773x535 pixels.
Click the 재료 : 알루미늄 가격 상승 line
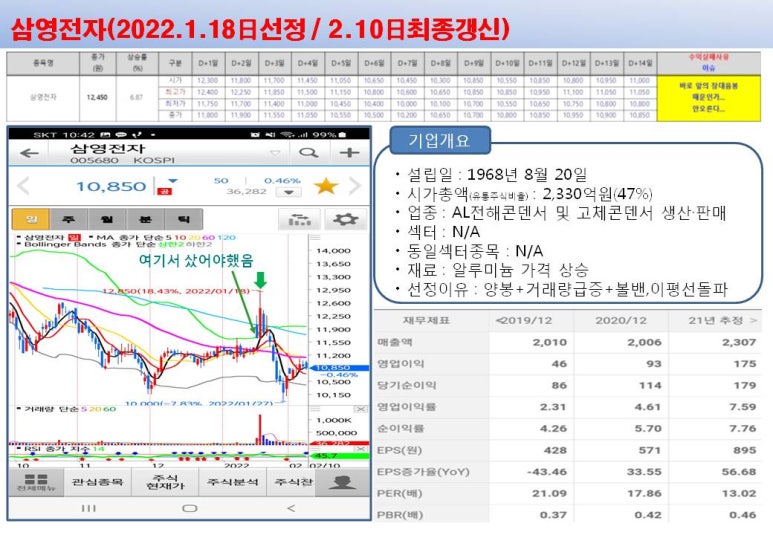click(498, 270)
